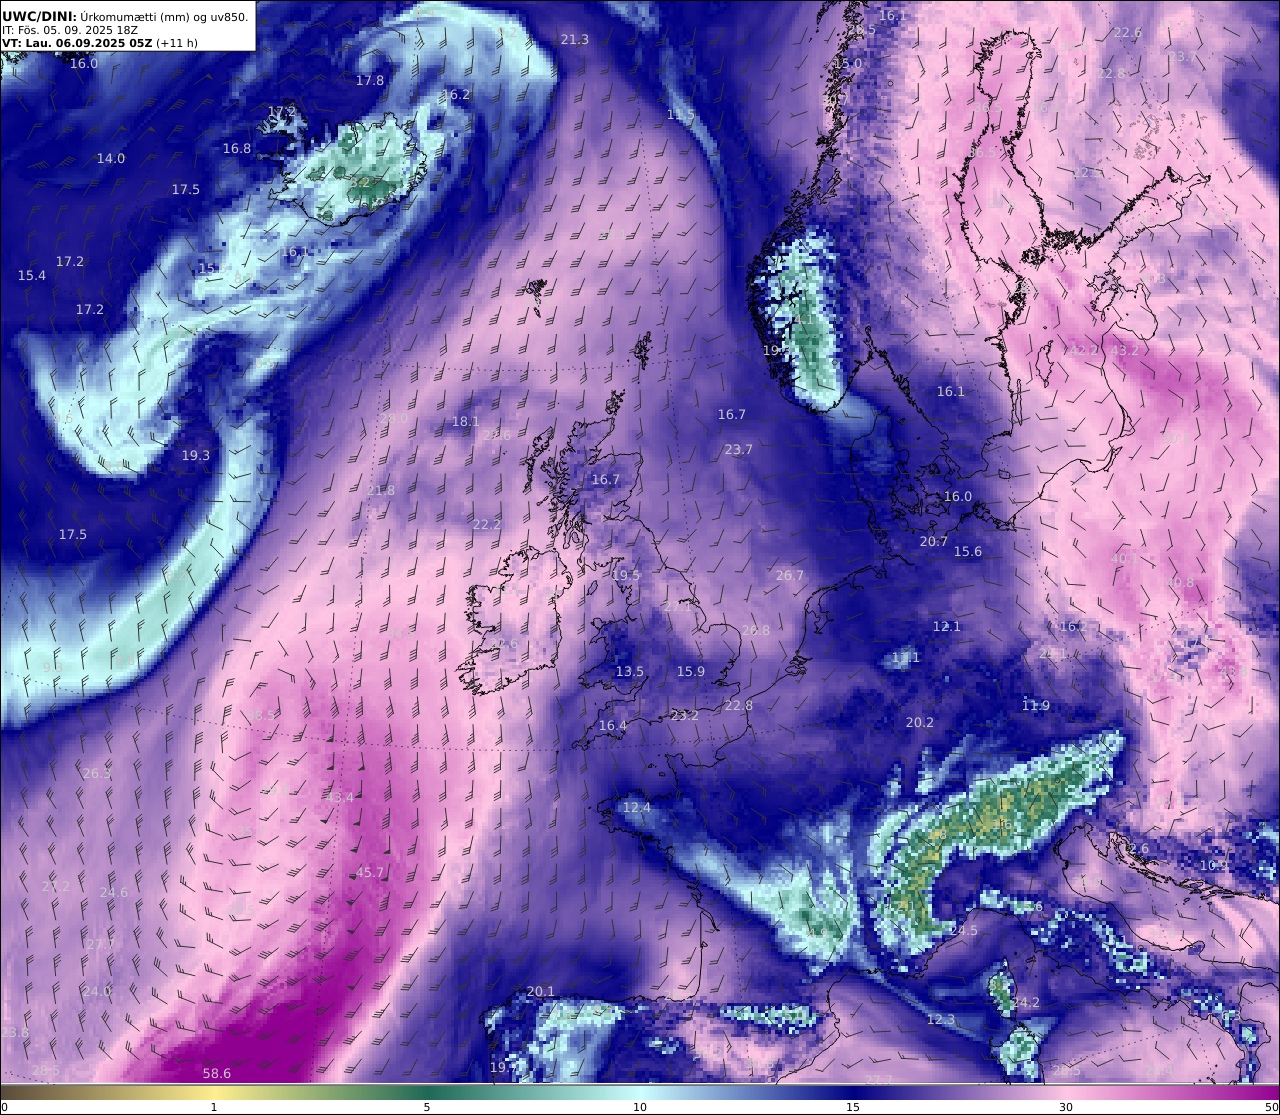Click the 18.1 value on the map

[466, 422]
